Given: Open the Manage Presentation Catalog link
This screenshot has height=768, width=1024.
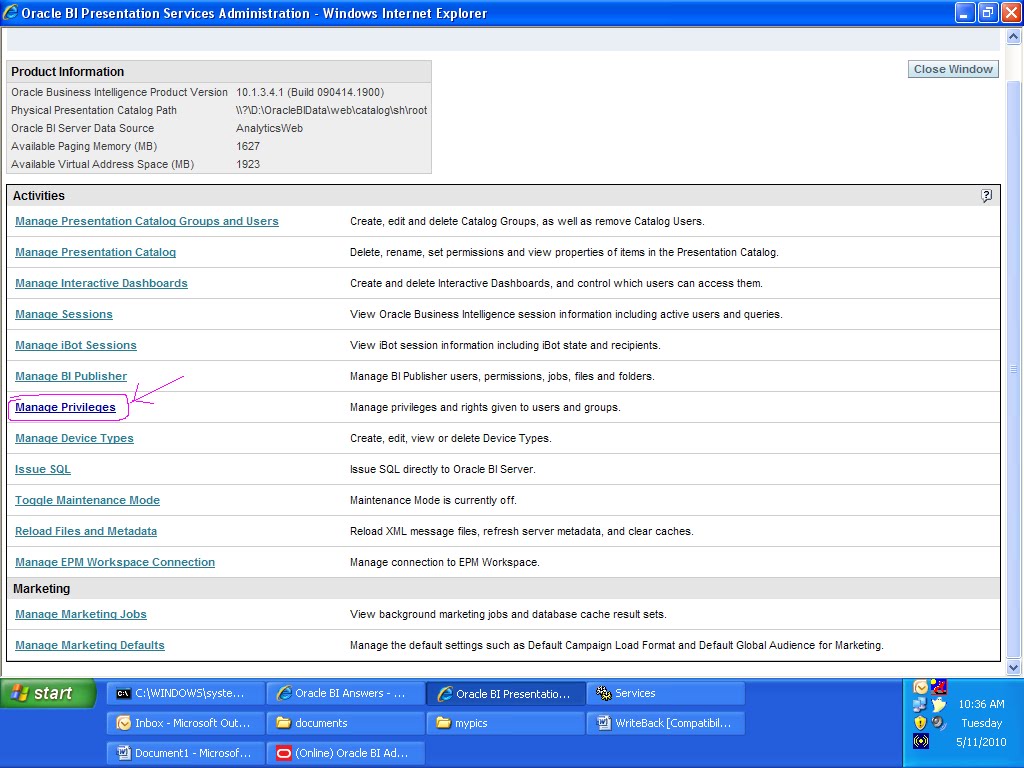Looking at the screenshot, I should click(x=95, y=252).
